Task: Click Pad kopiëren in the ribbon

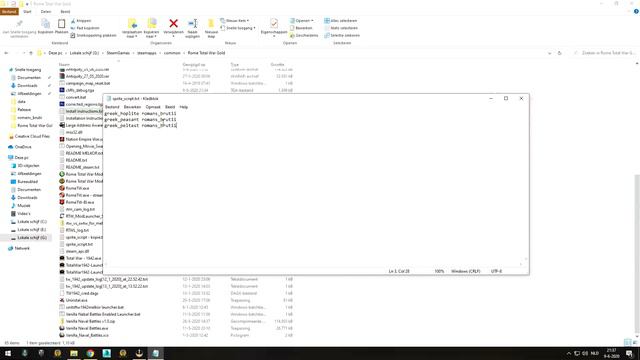Action: pyautogui.click(x=85, y=28)
